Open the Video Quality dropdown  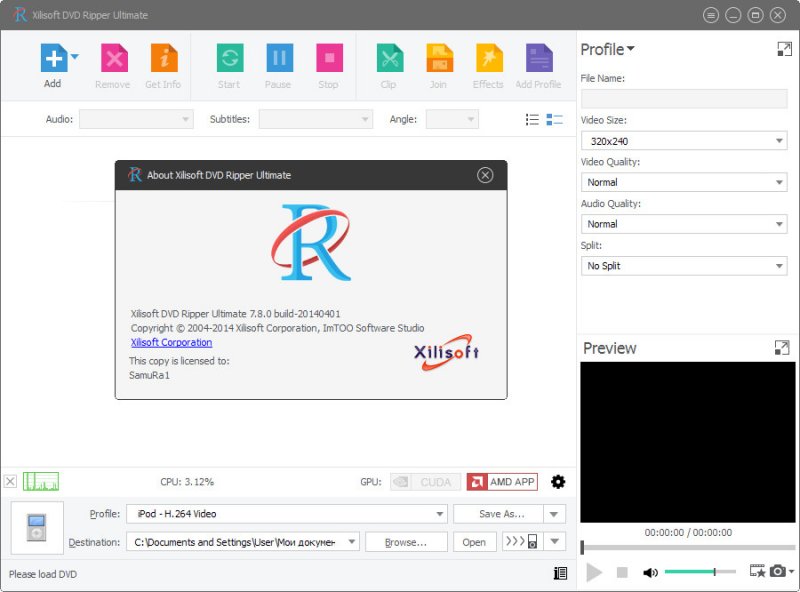click(x=684, y=182)
